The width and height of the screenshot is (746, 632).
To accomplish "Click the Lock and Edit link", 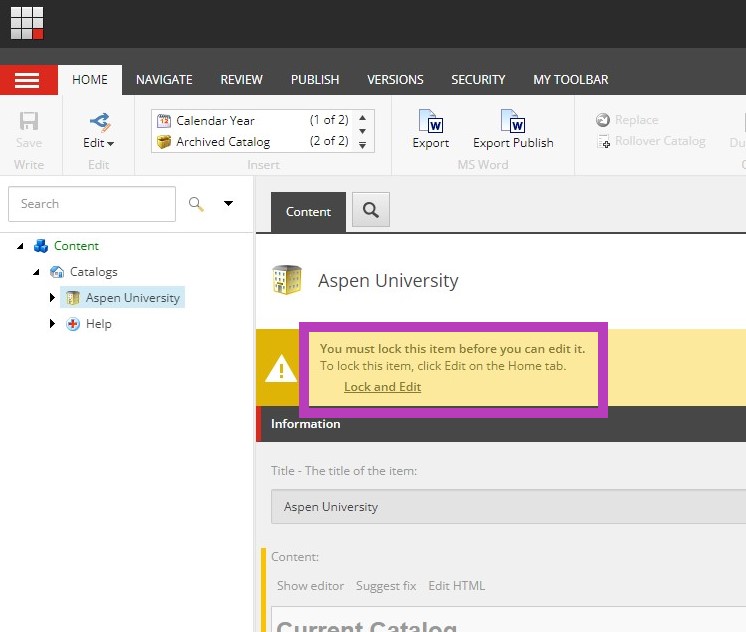I will point(382,387).
